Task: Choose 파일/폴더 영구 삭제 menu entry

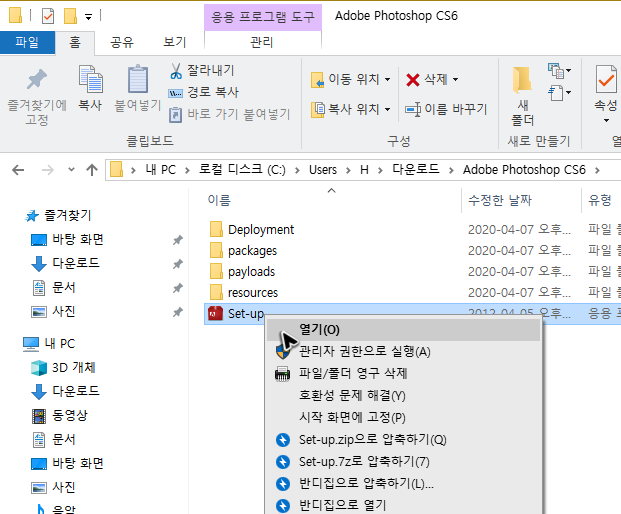Action: coord(403,373)
